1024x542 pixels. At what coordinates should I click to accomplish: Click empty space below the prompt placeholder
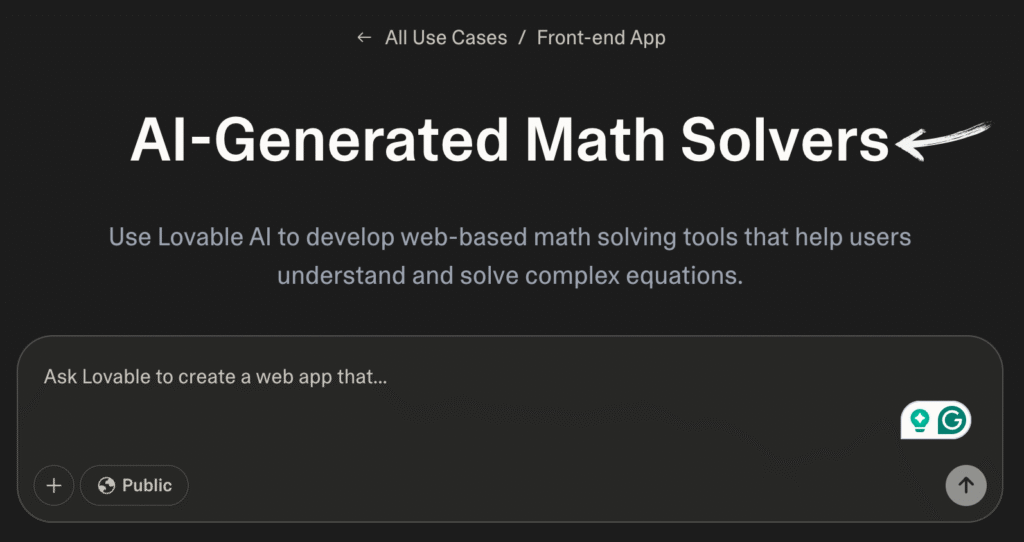457,424
